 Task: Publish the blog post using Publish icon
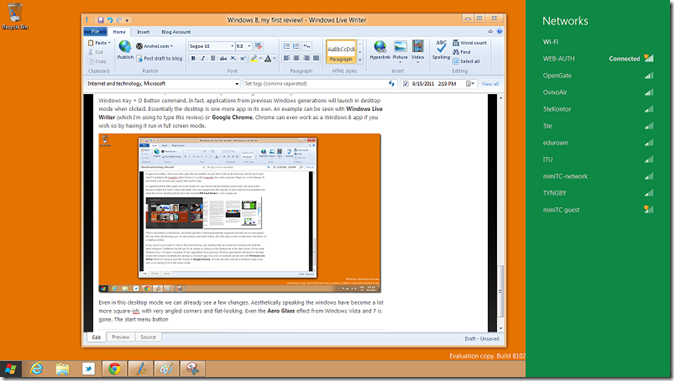(125, 50)
